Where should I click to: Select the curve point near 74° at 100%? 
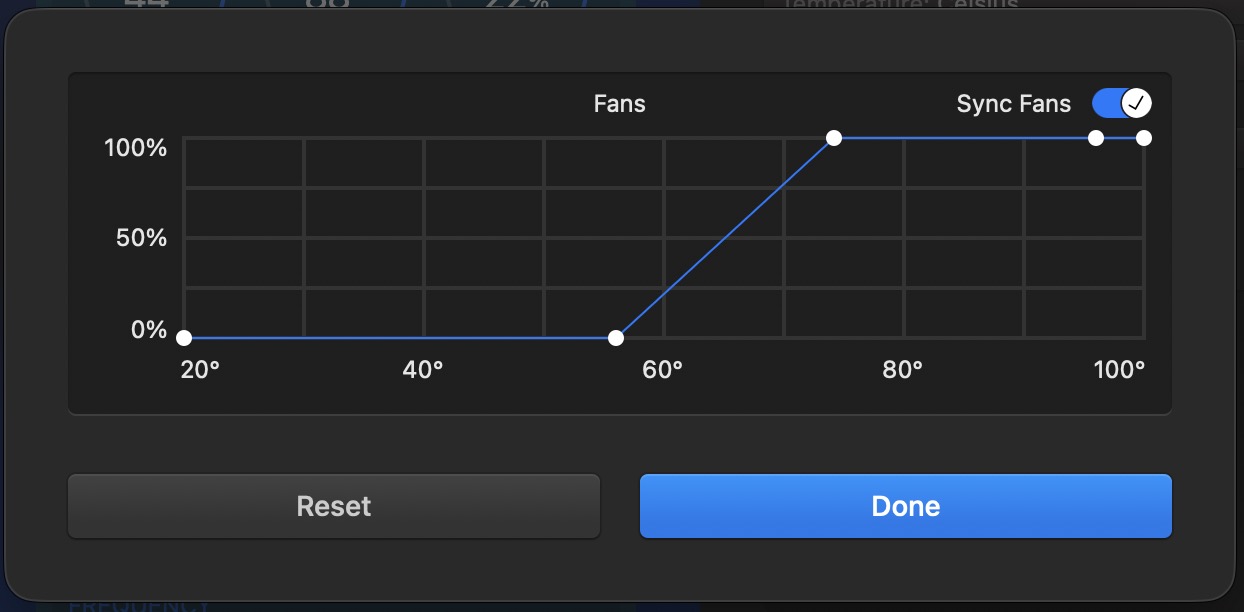click(834, 138)
